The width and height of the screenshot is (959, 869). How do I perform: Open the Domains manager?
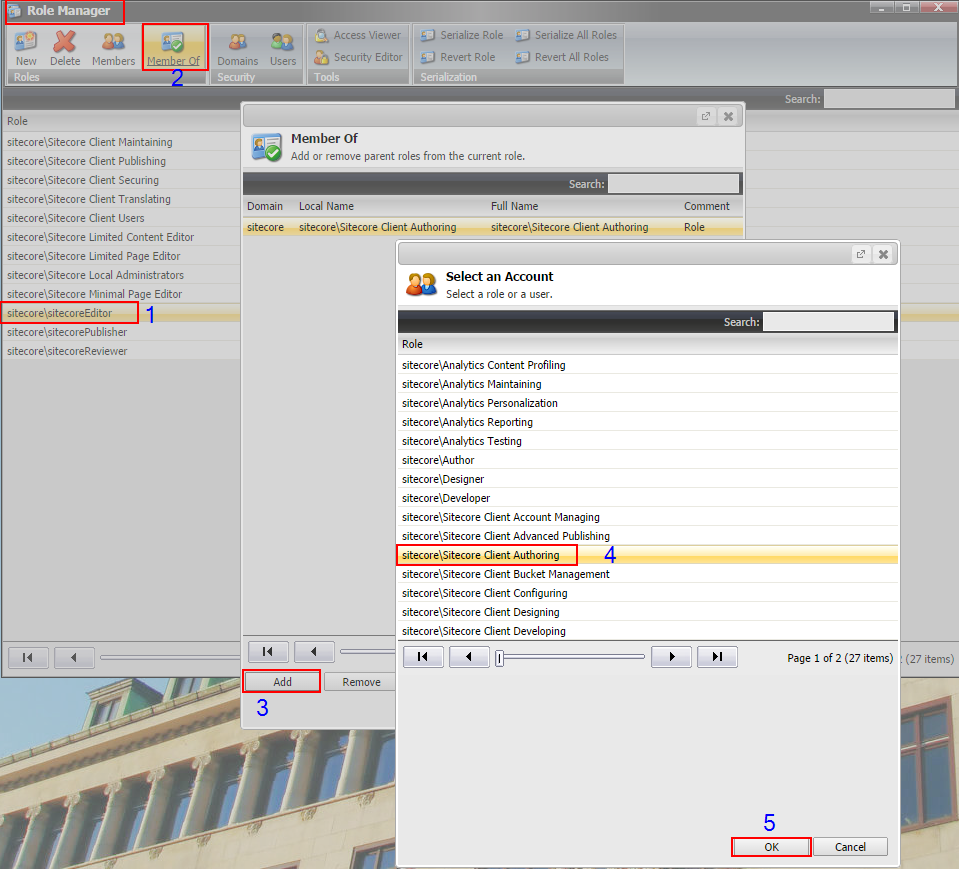pyautogui.click(x=237, y=48)
